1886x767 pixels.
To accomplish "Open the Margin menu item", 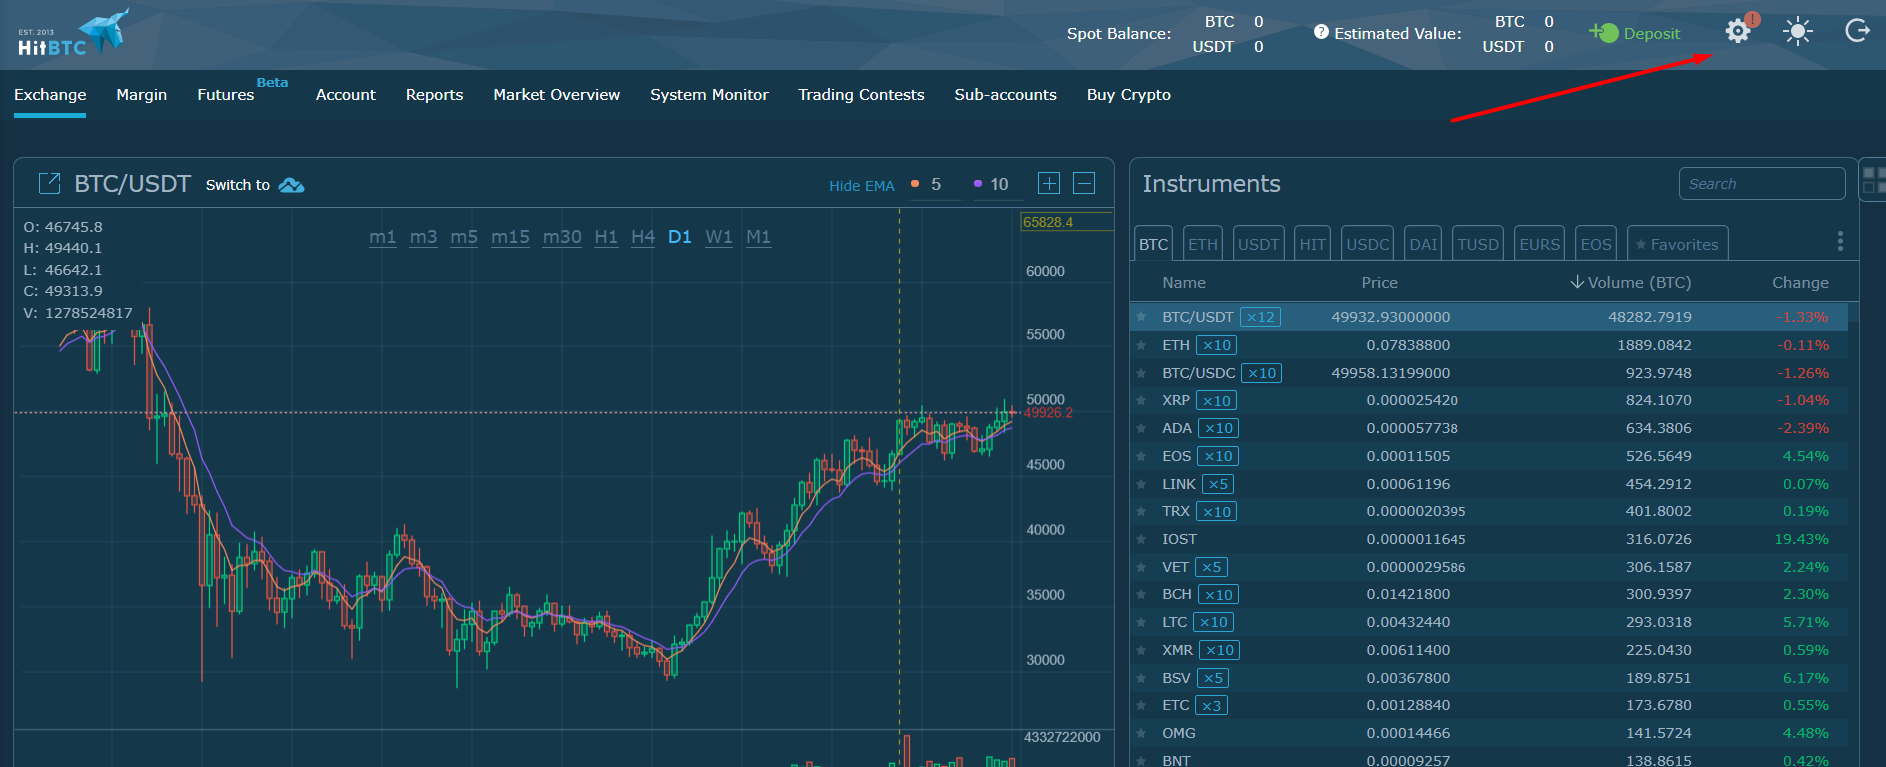I will point(141,94).
